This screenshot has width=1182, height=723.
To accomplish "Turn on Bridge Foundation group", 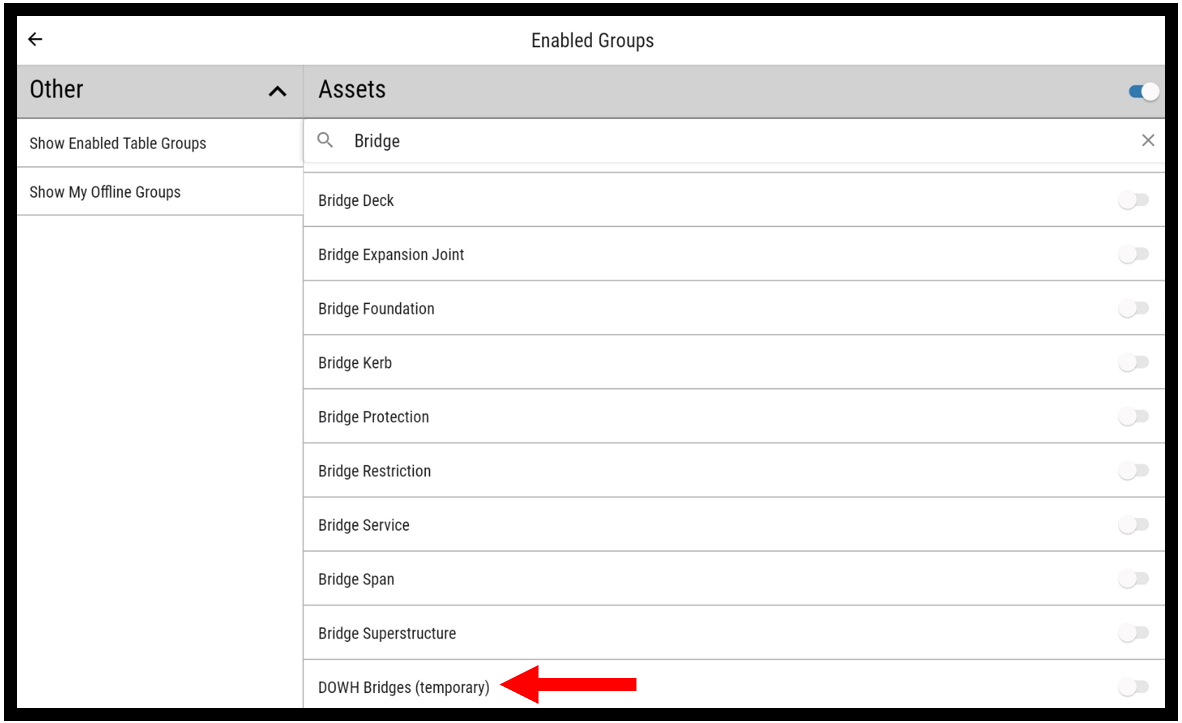I will click(x=1133, y=309).
